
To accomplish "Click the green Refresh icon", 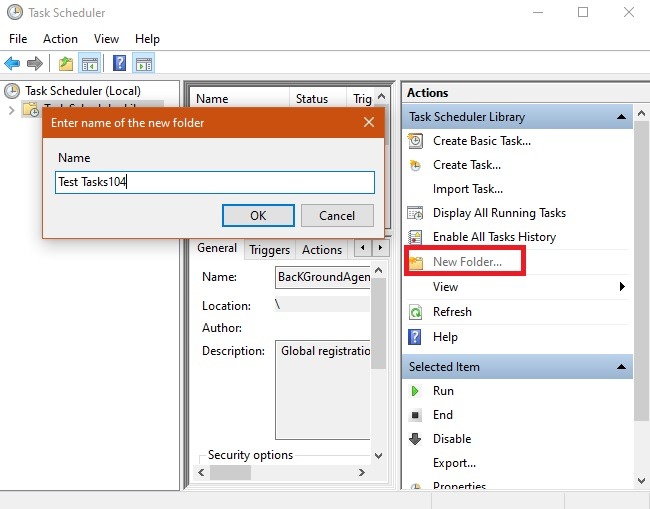I will pos(415,312).
